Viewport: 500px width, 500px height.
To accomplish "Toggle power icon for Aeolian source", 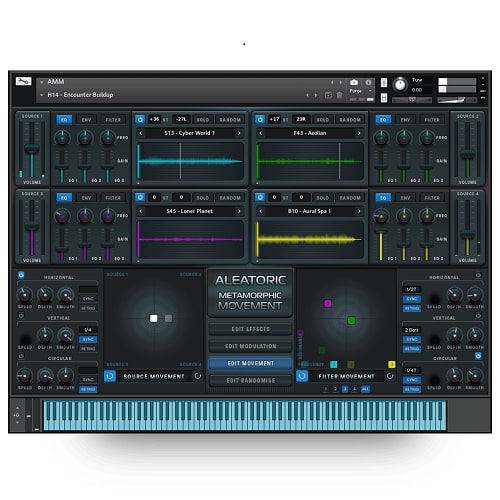I will click(x=260, y=119).
